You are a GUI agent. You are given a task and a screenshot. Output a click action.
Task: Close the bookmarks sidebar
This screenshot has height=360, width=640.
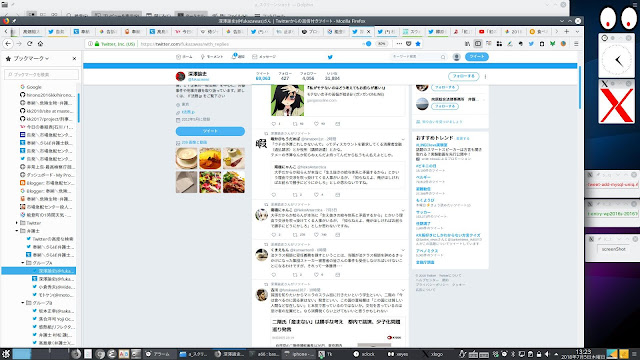74,58
